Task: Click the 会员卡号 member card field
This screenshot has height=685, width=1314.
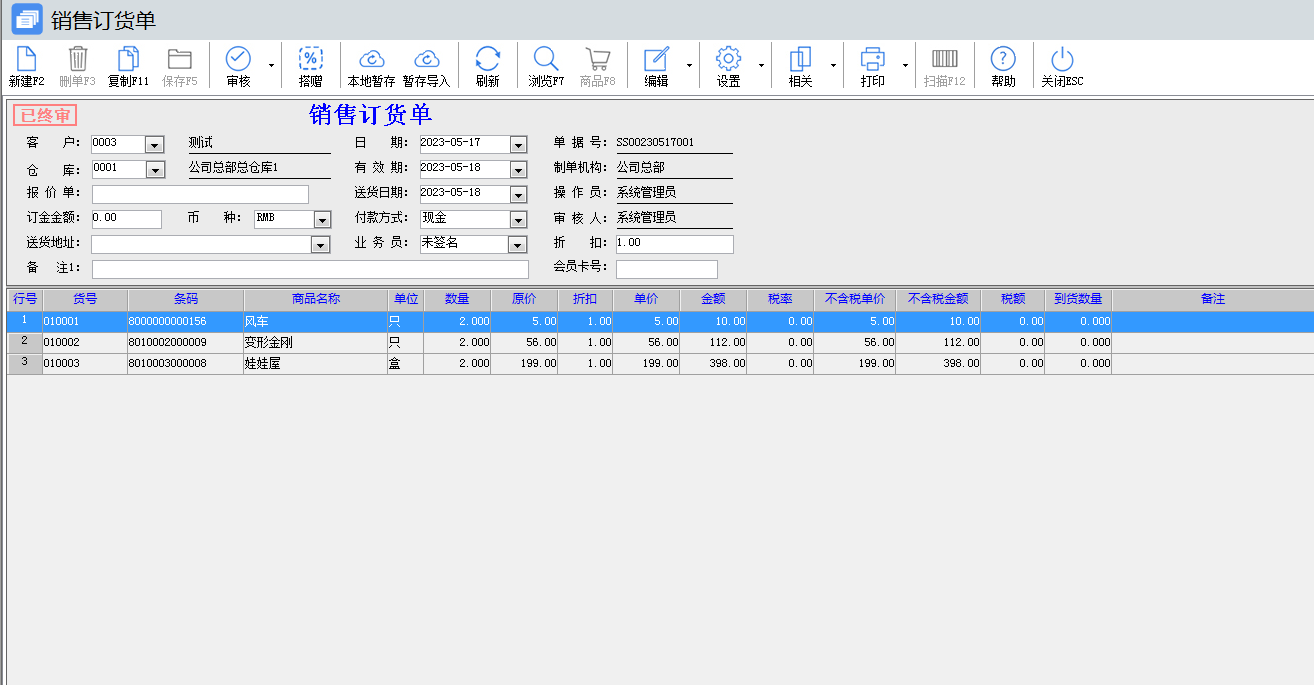Action: click(666, 269)
